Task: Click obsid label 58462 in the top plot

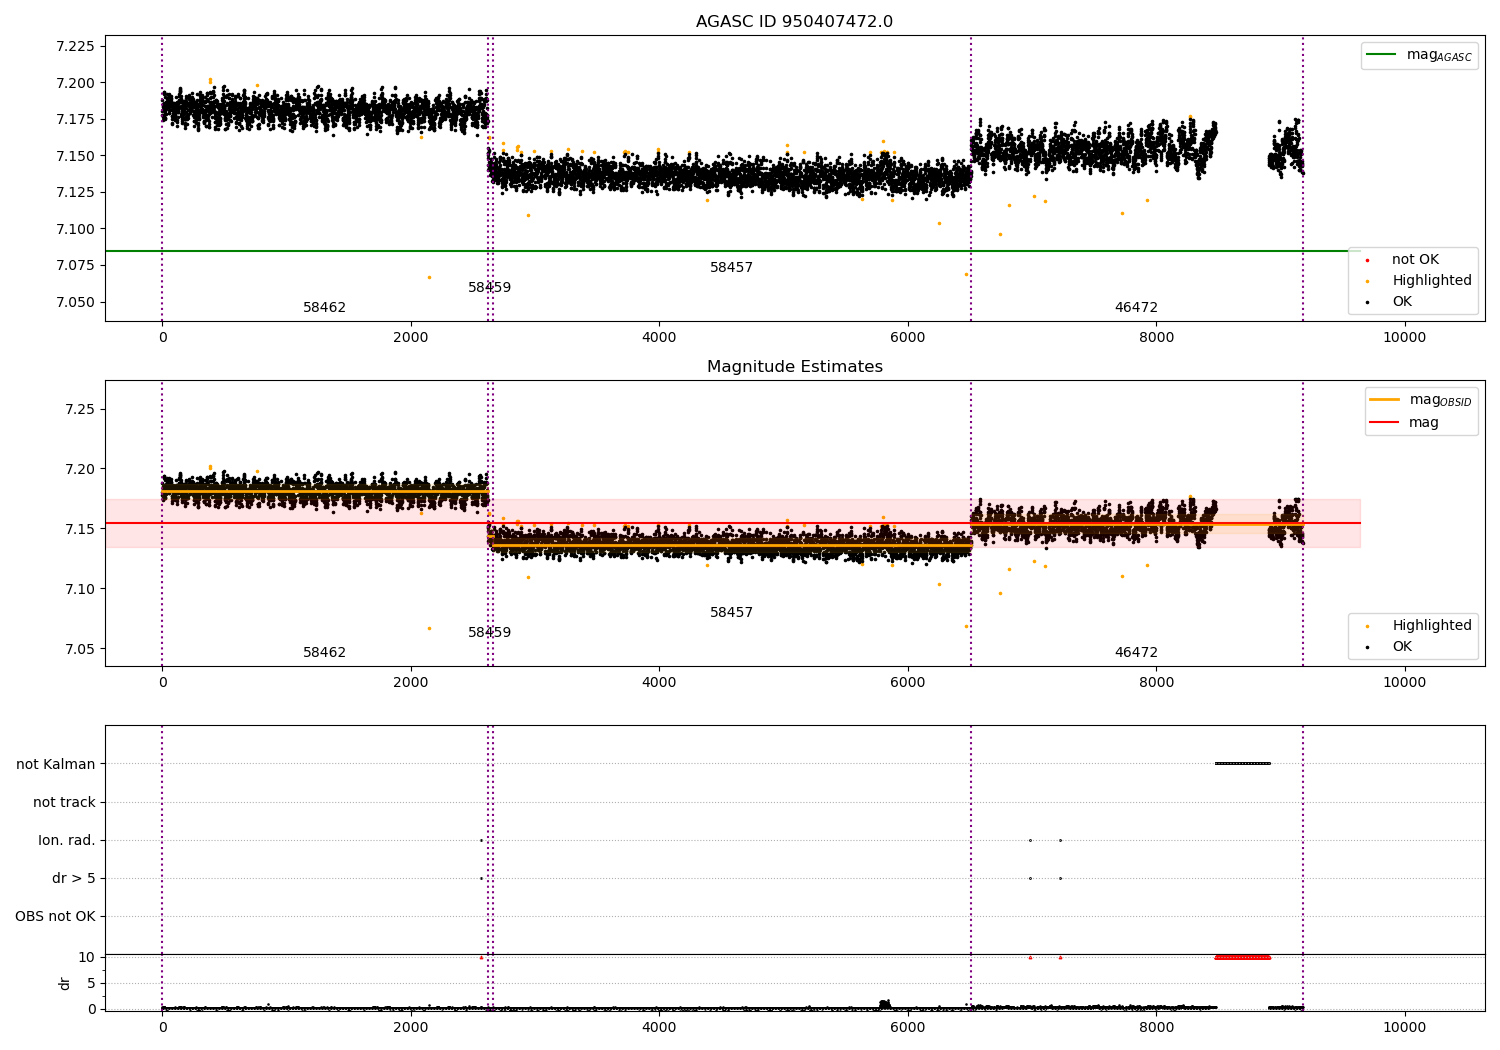Action: click(324, 308)
